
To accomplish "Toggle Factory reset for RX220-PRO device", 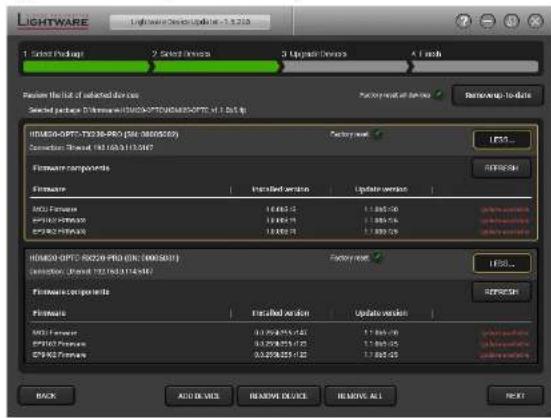I will click(377, 257).
